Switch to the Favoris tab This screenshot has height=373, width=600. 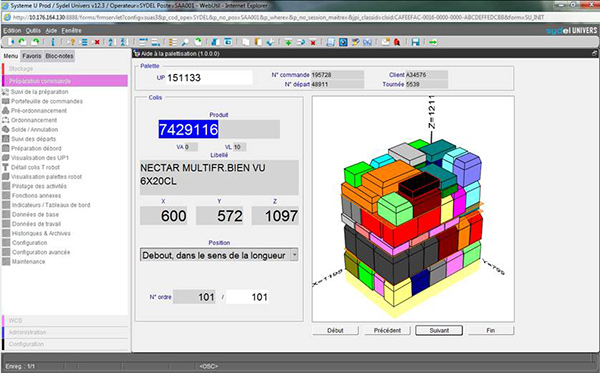(x=32, y=56)
